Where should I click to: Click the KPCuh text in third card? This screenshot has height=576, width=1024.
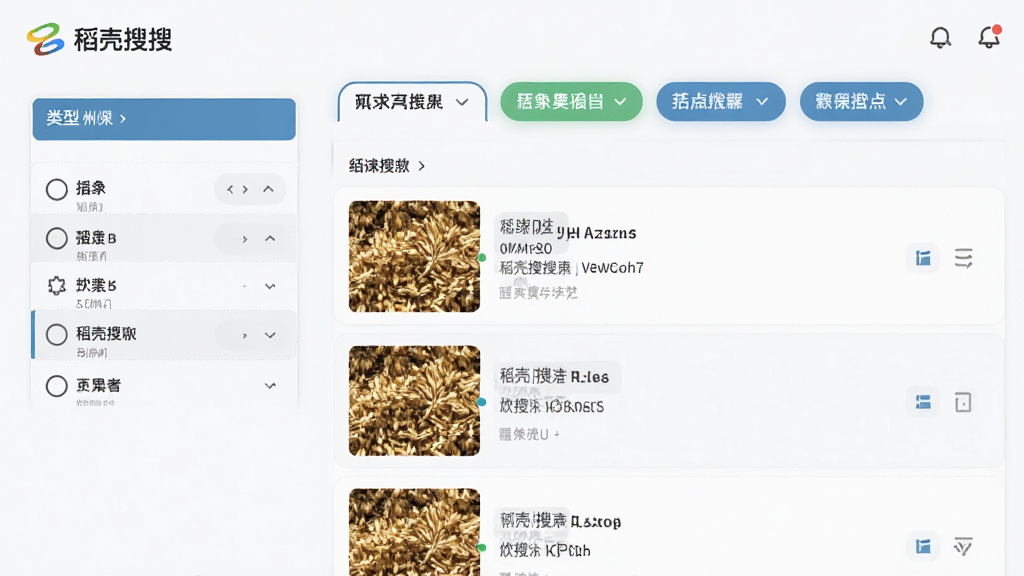coord(568,551)
